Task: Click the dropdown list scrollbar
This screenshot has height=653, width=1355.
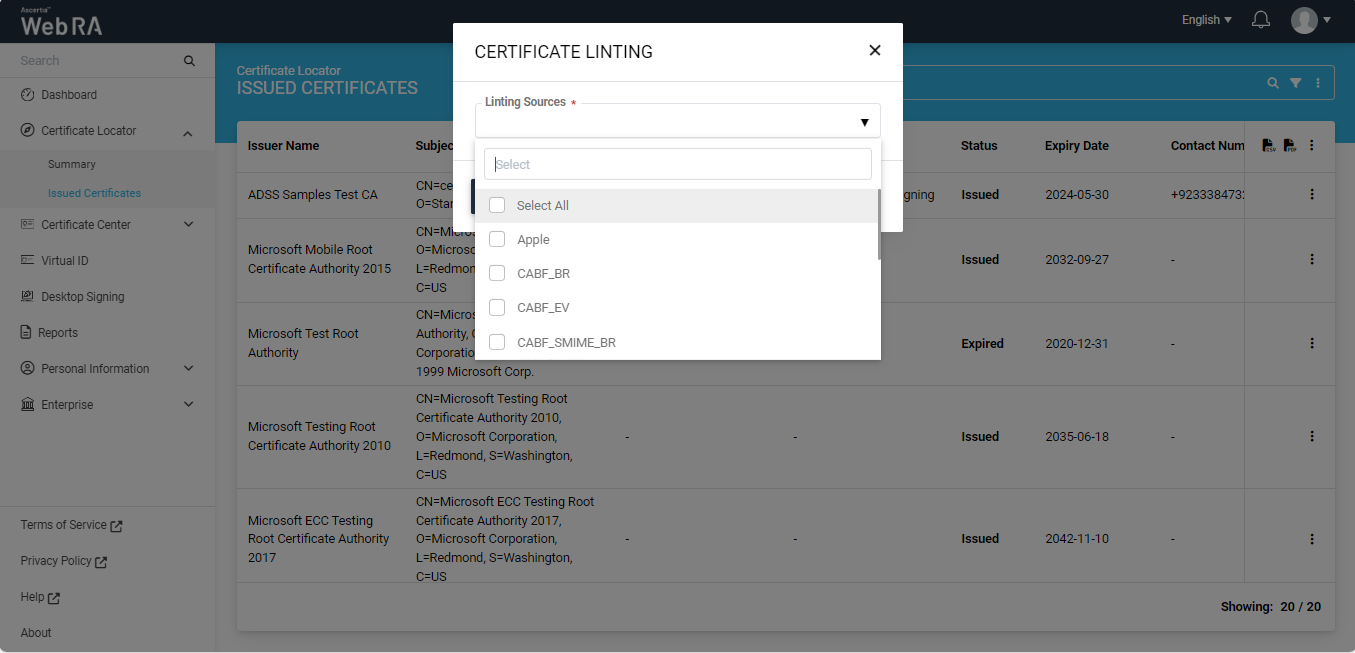Action: coord(879,225)
